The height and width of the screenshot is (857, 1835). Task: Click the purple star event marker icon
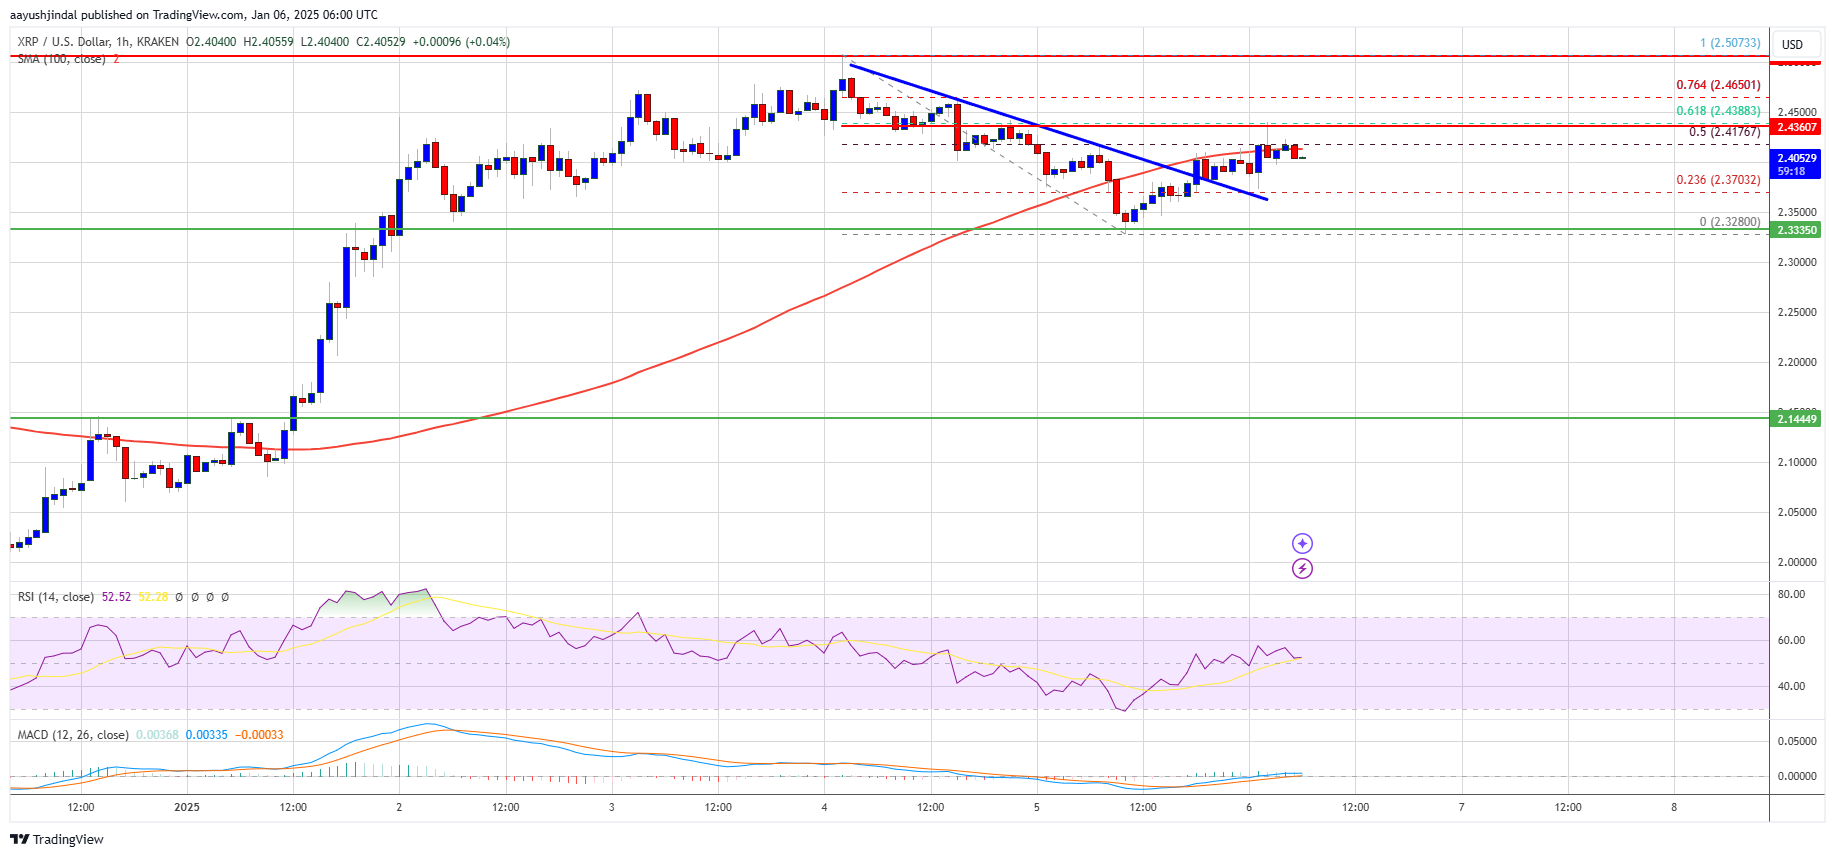(1302, 543)
